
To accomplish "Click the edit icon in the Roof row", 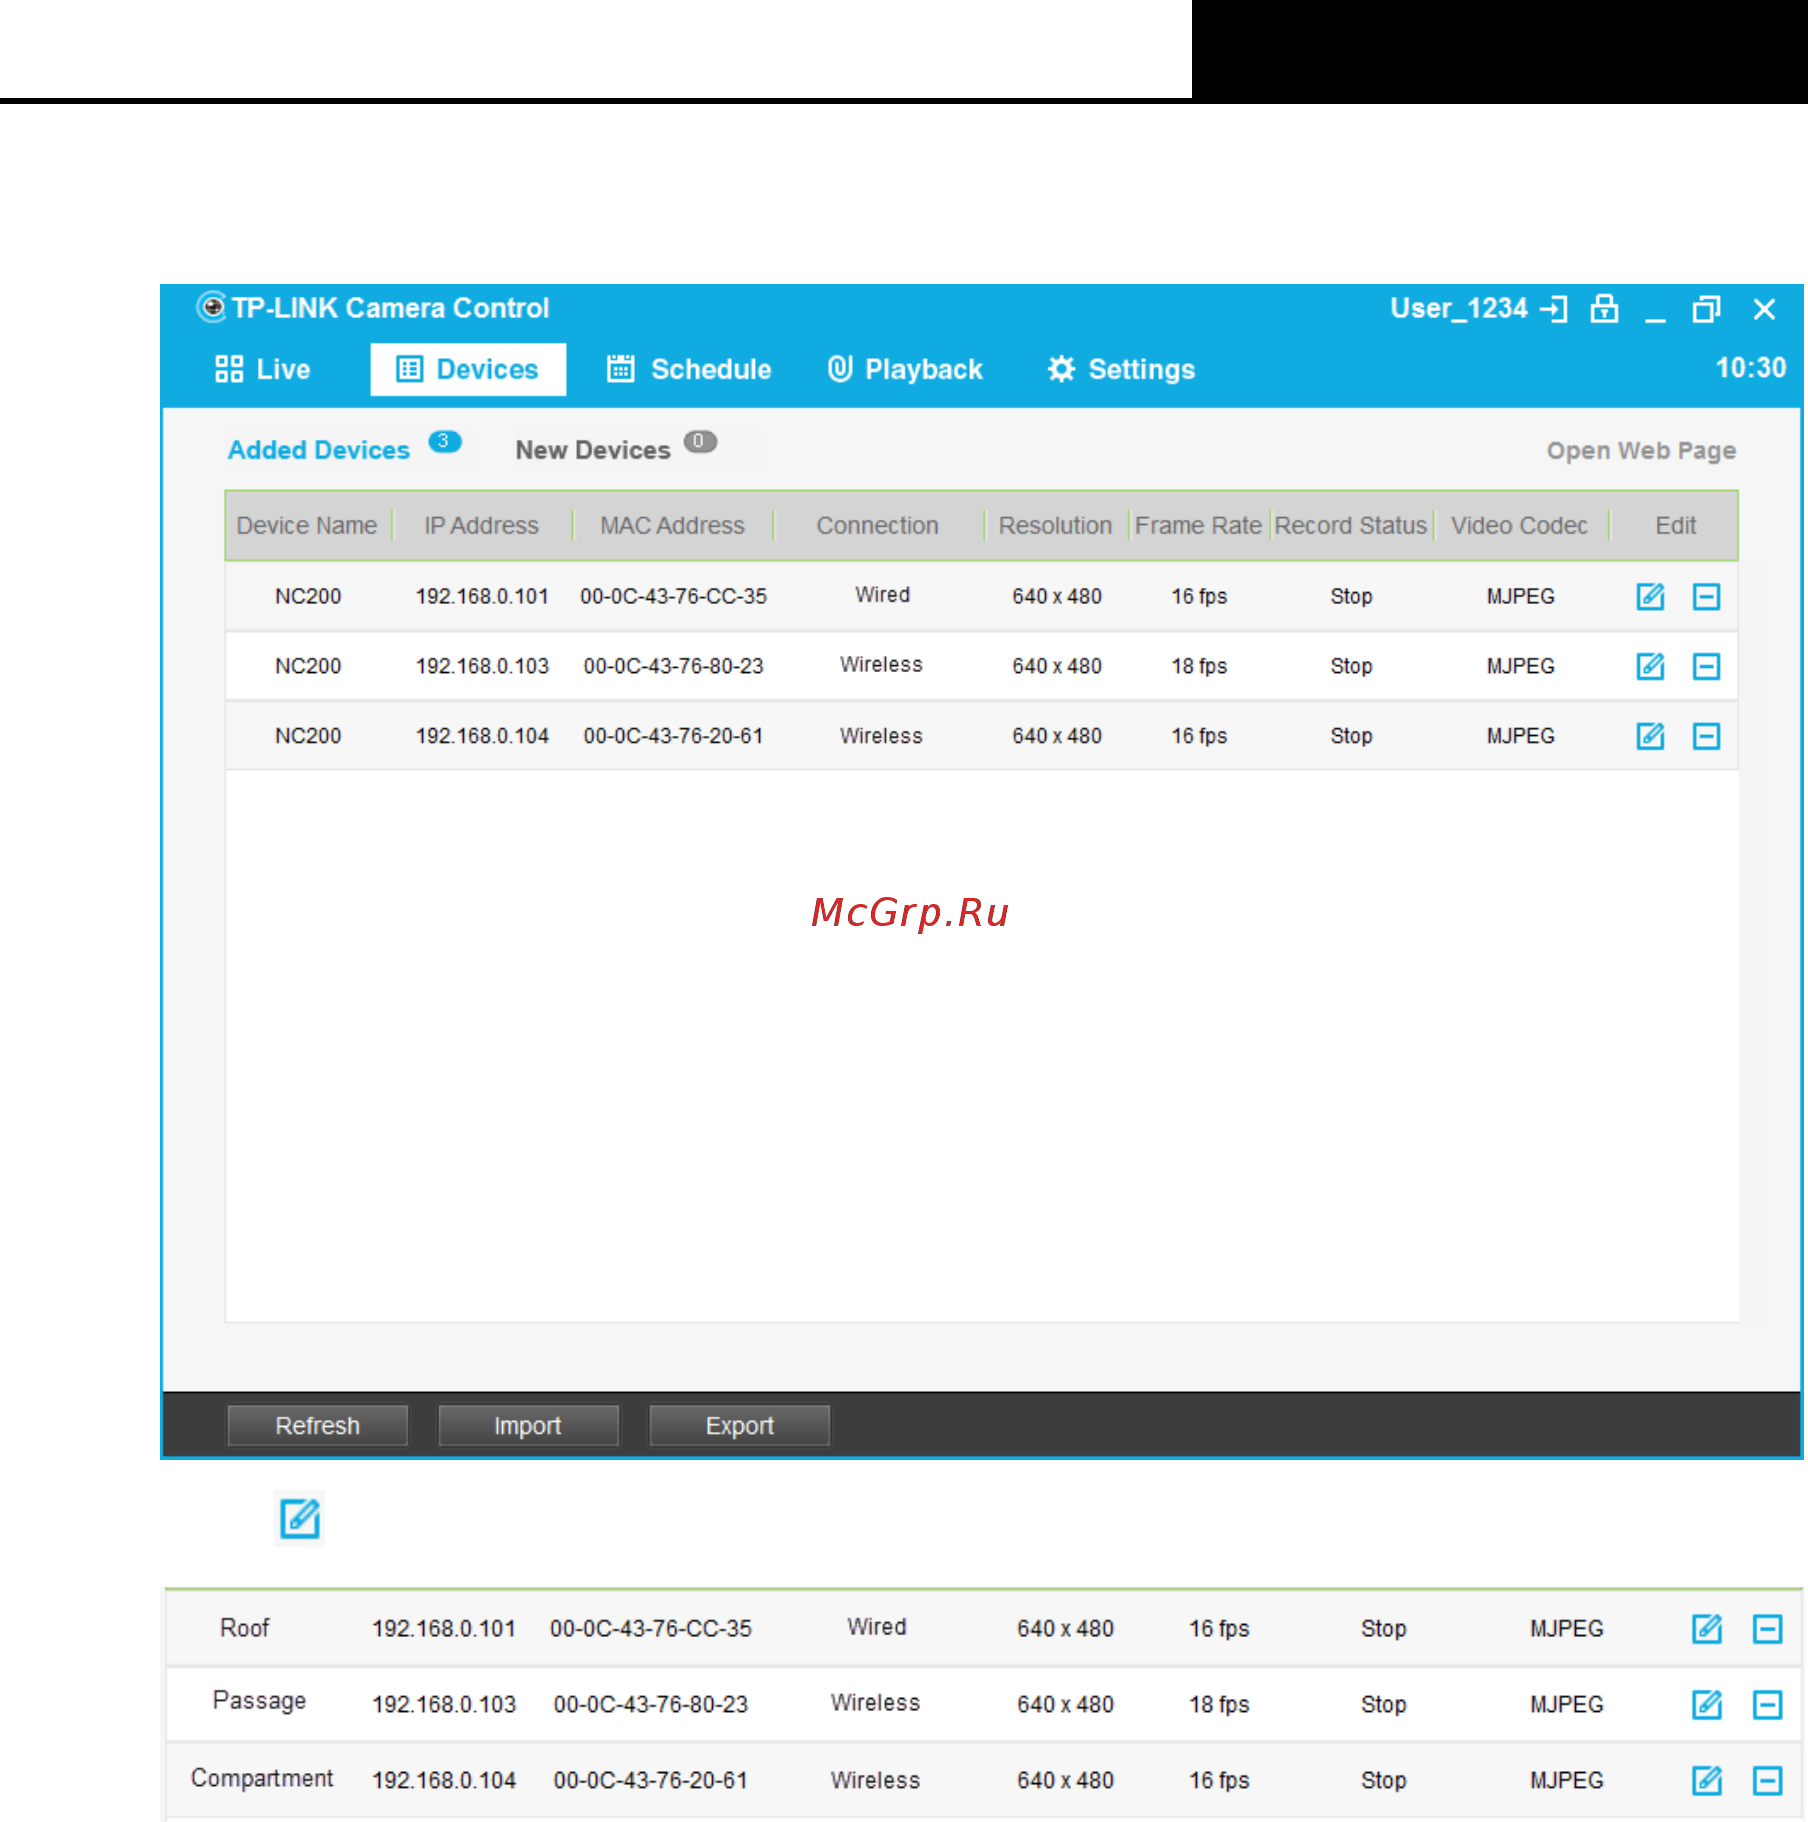I will click(x=1707, y=1629).
